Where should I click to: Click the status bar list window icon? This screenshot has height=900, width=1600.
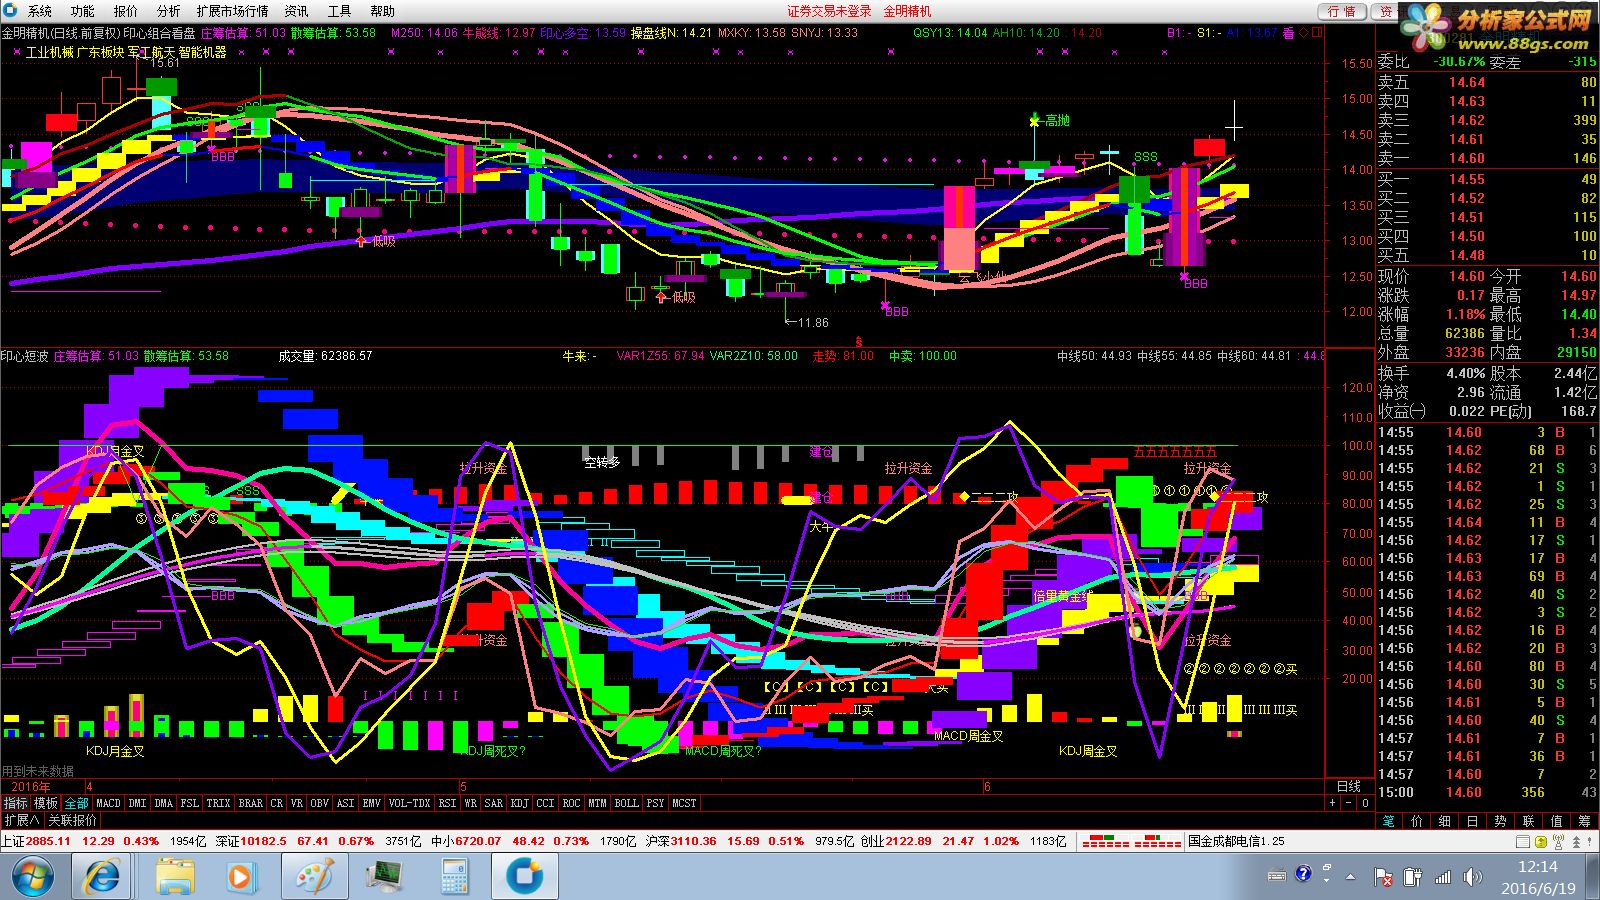1523,841
